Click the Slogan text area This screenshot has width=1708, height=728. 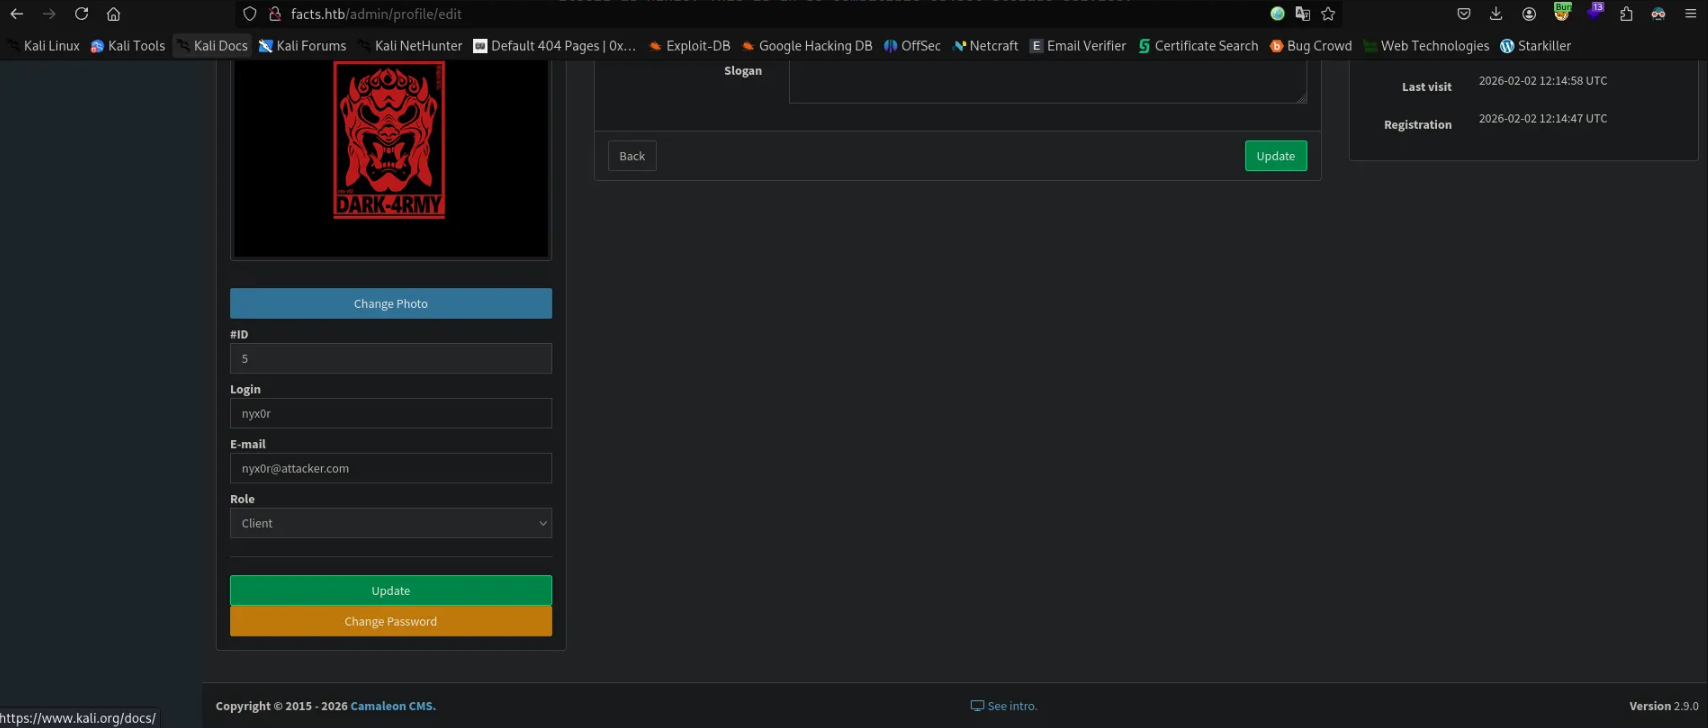click(x=1048, y=82)
